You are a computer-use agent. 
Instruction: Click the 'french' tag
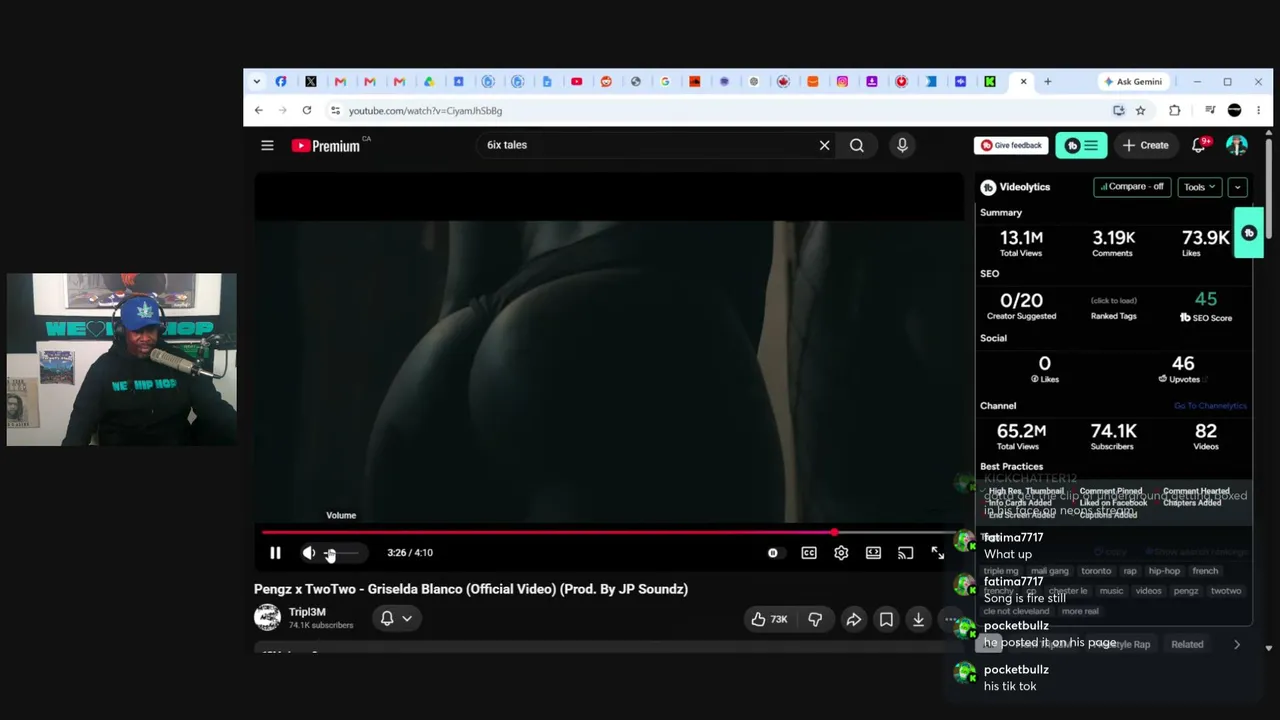pyautogui.click(x=1205, y=571)
